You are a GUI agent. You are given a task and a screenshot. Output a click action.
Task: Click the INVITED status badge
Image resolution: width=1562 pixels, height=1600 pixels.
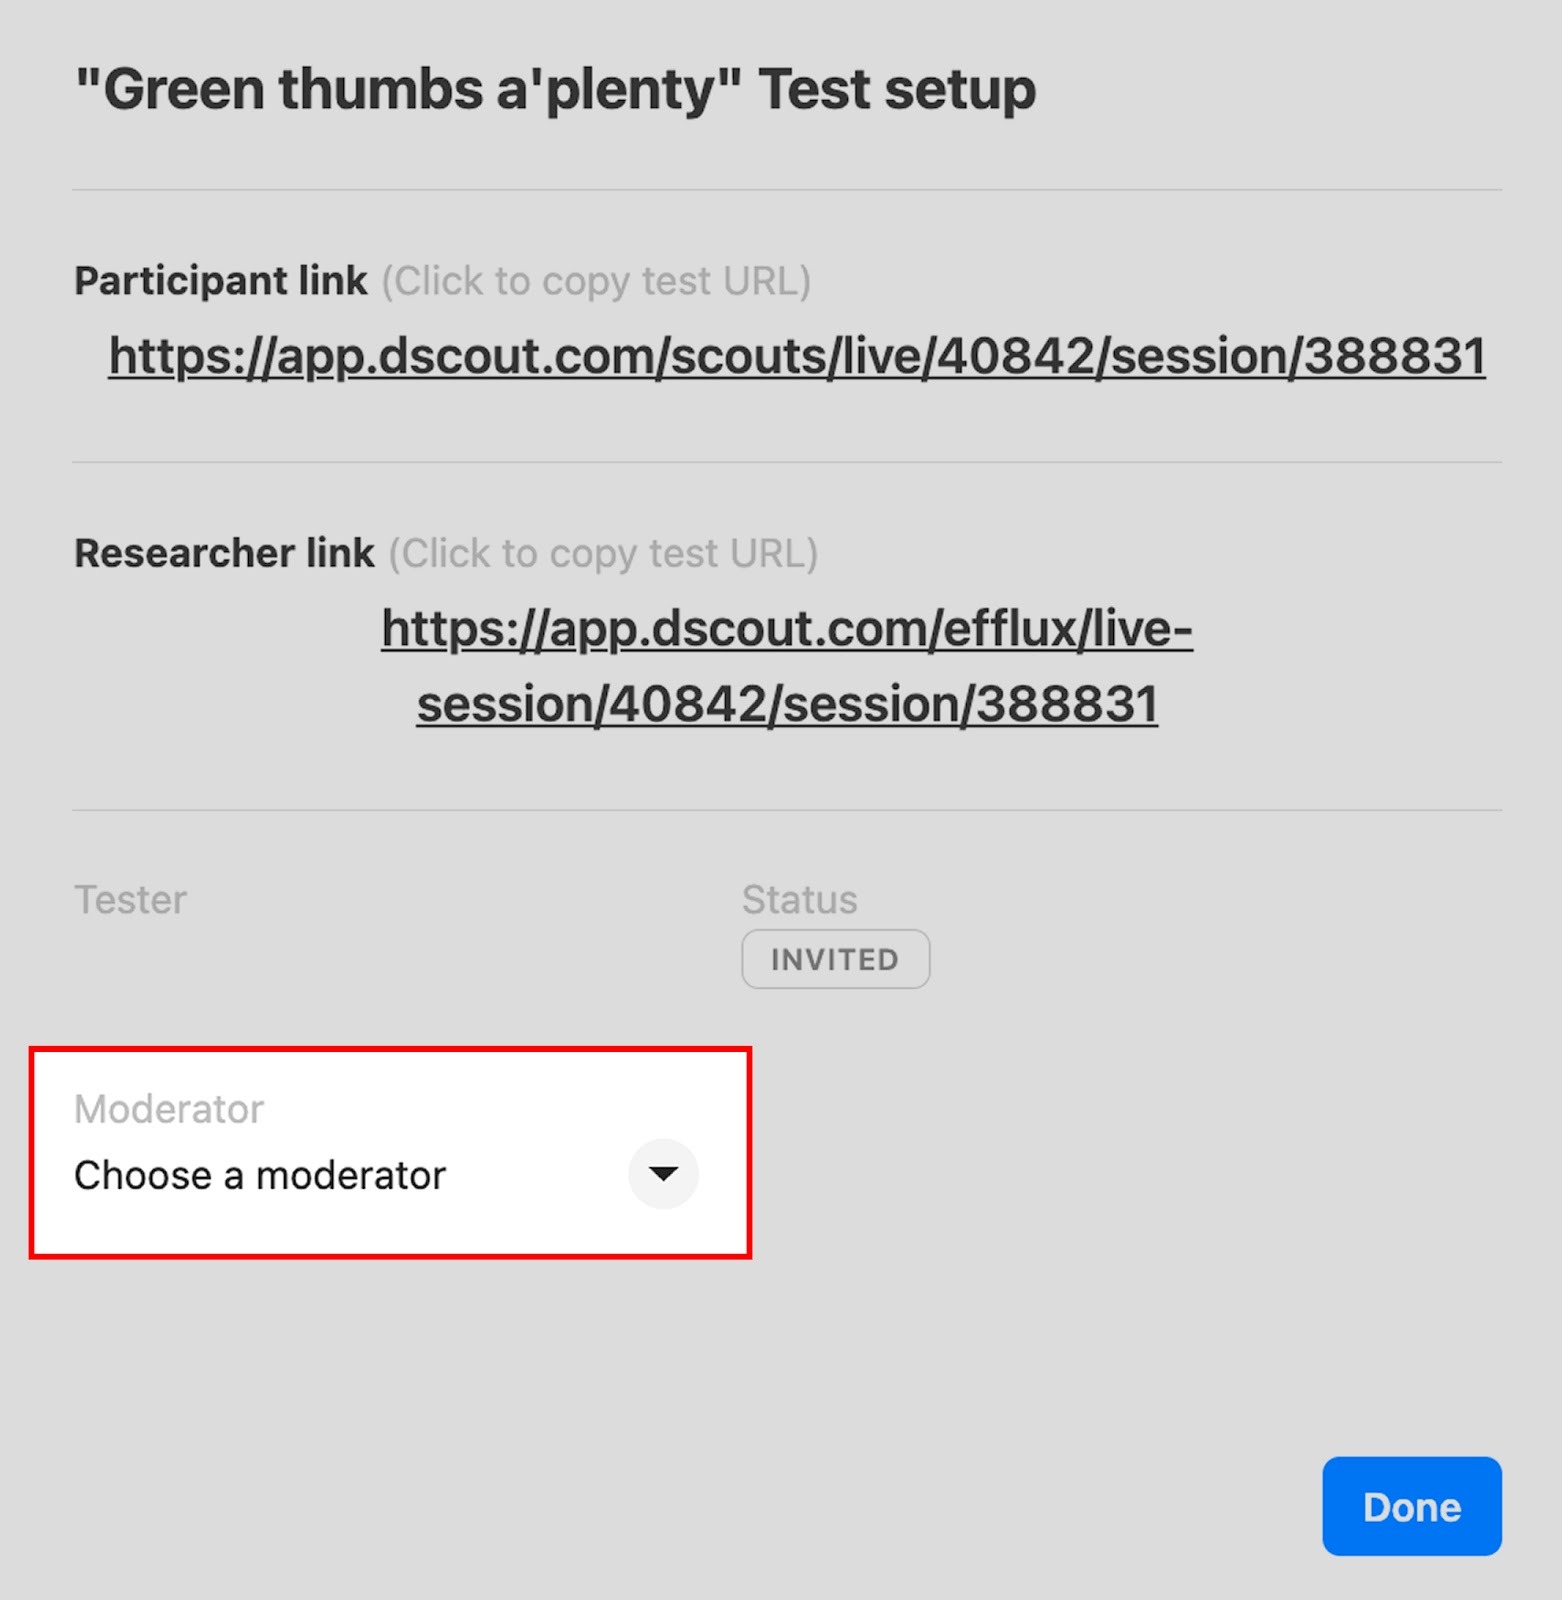835,960
